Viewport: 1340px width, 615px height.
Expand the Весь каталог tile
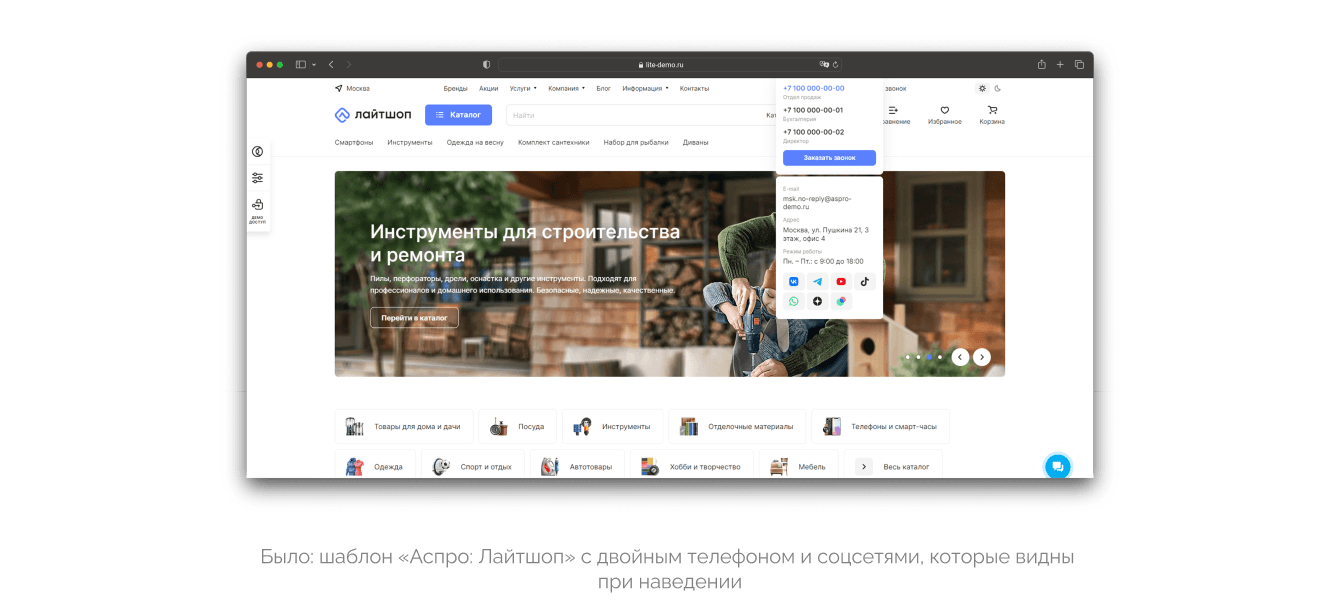click(x=893, y=466)
